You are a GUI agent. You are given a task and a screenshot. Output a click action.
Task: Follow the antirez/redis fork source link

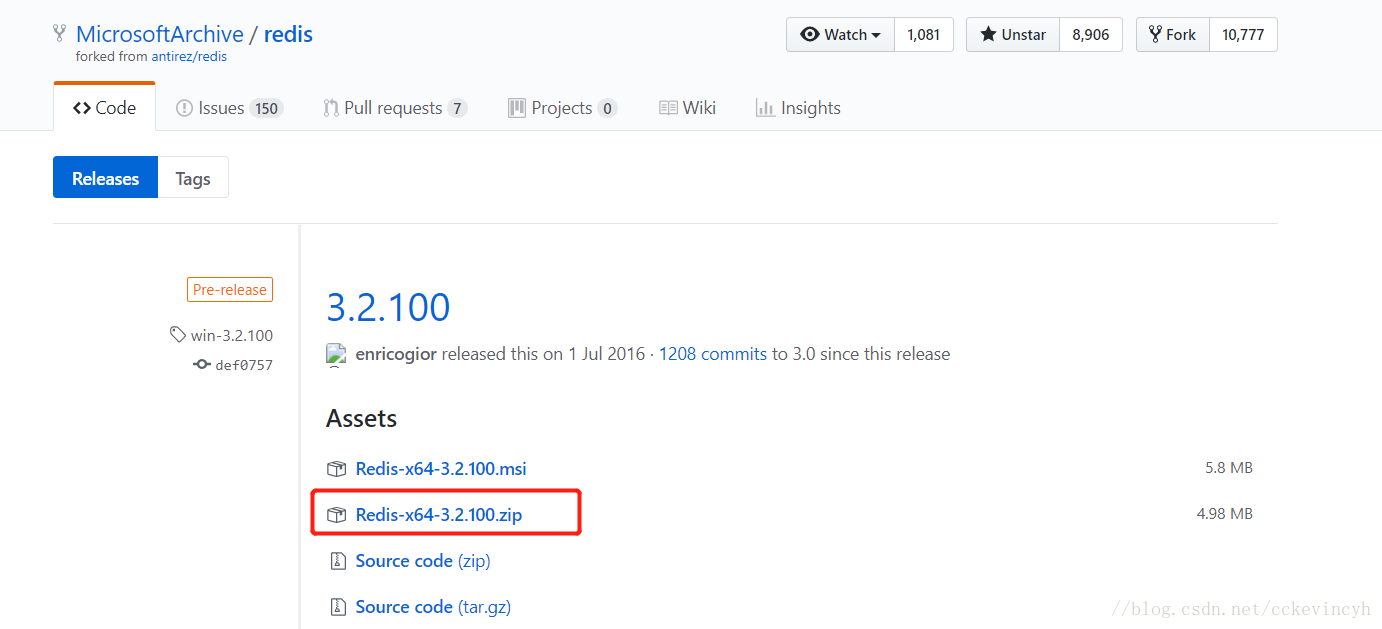[x=189, y=57]
